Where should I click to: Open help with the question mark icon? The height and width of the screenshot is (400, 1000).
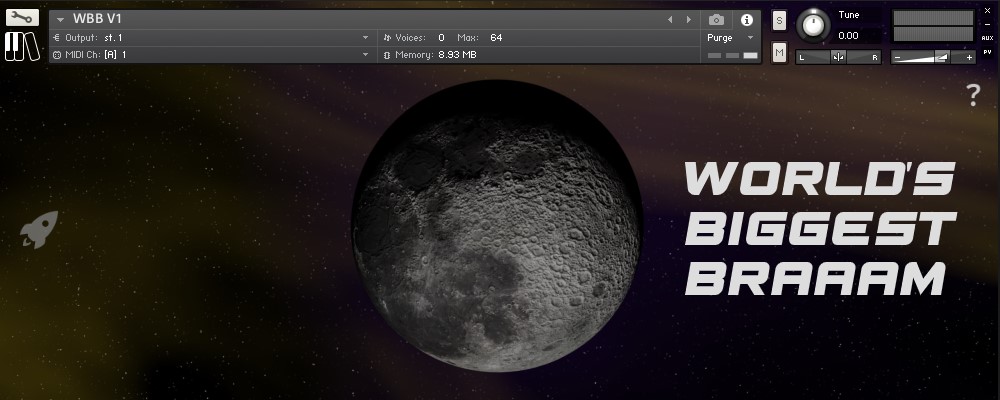coord(973,95)
